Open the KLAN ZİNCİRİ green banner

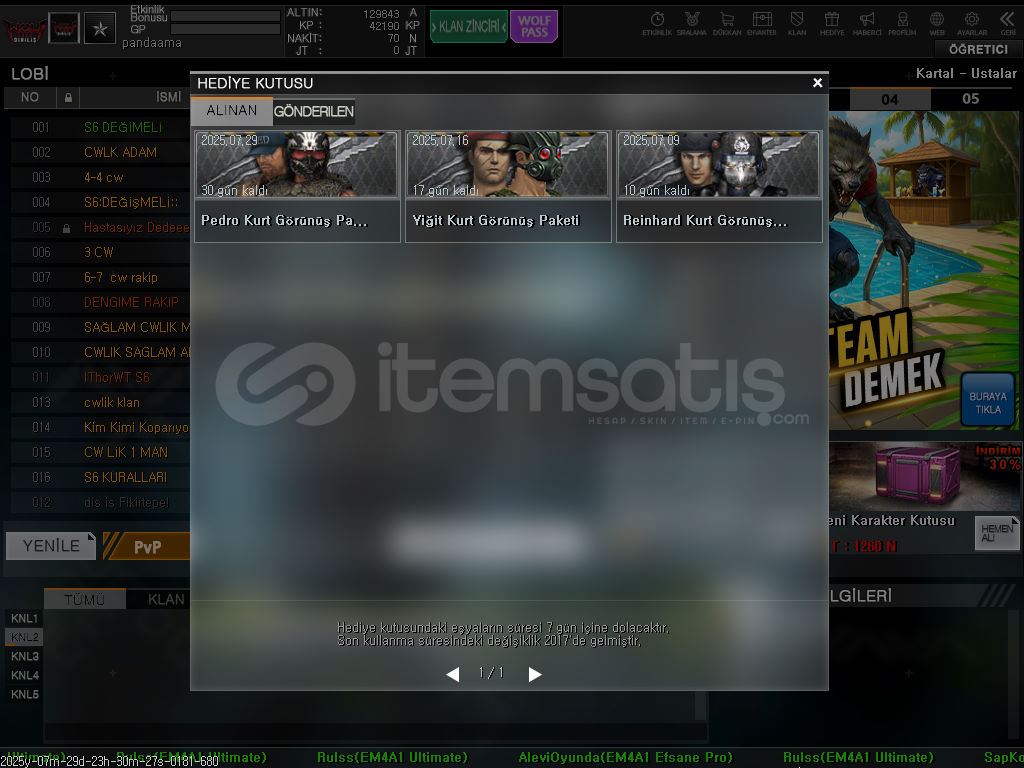click(x=469, y=27)
